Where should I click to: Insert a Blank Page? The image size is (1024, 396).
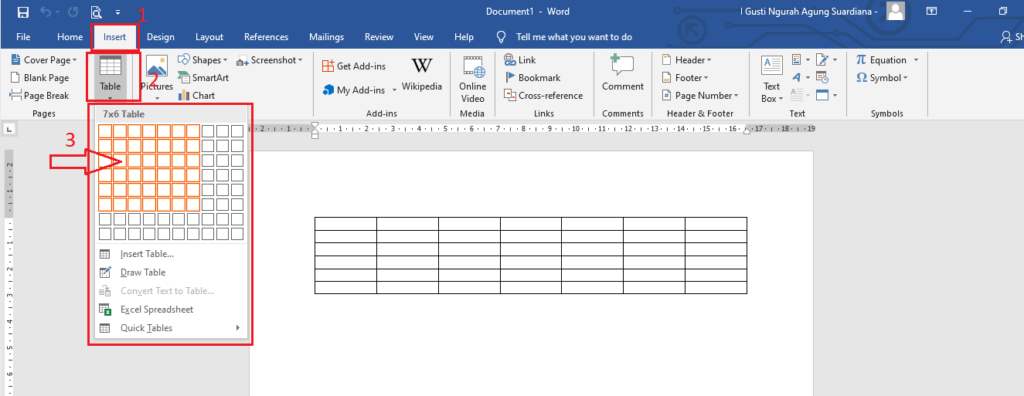(x=39, y=78)
